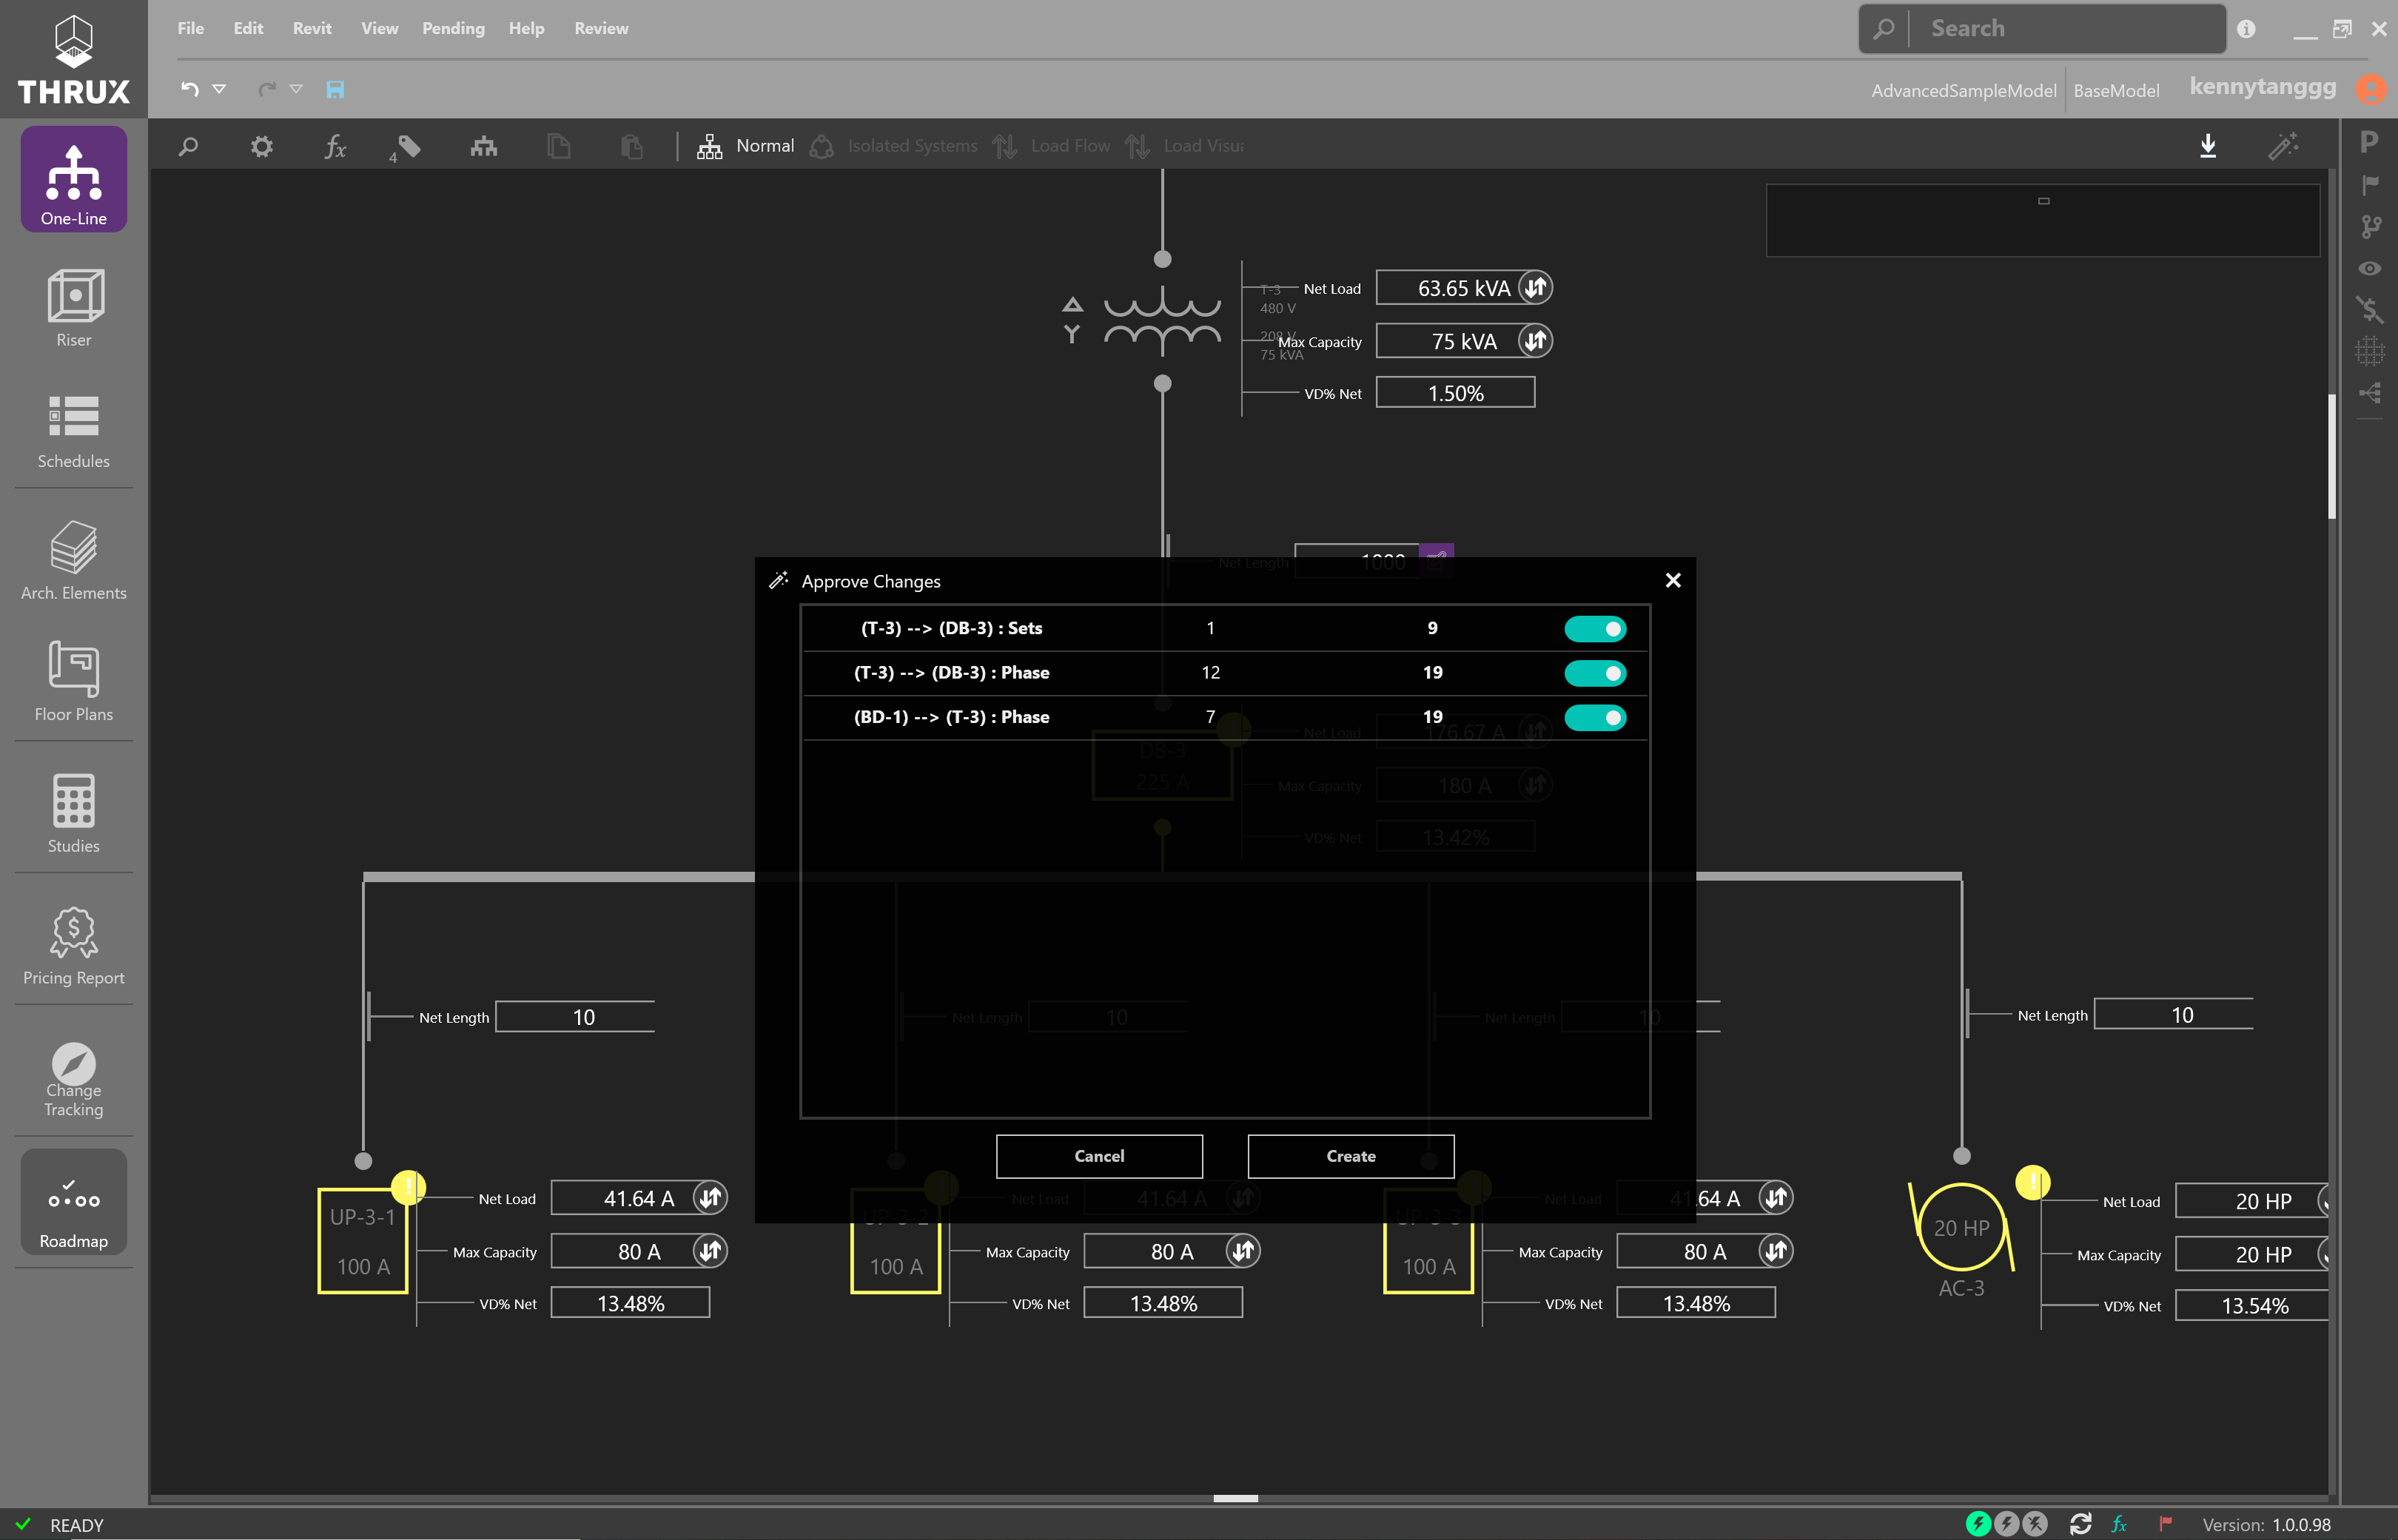Click the crossed dollar icon in right sidebar
This screenshot has width=2398, height=1540.
[x=2369, y=309]
